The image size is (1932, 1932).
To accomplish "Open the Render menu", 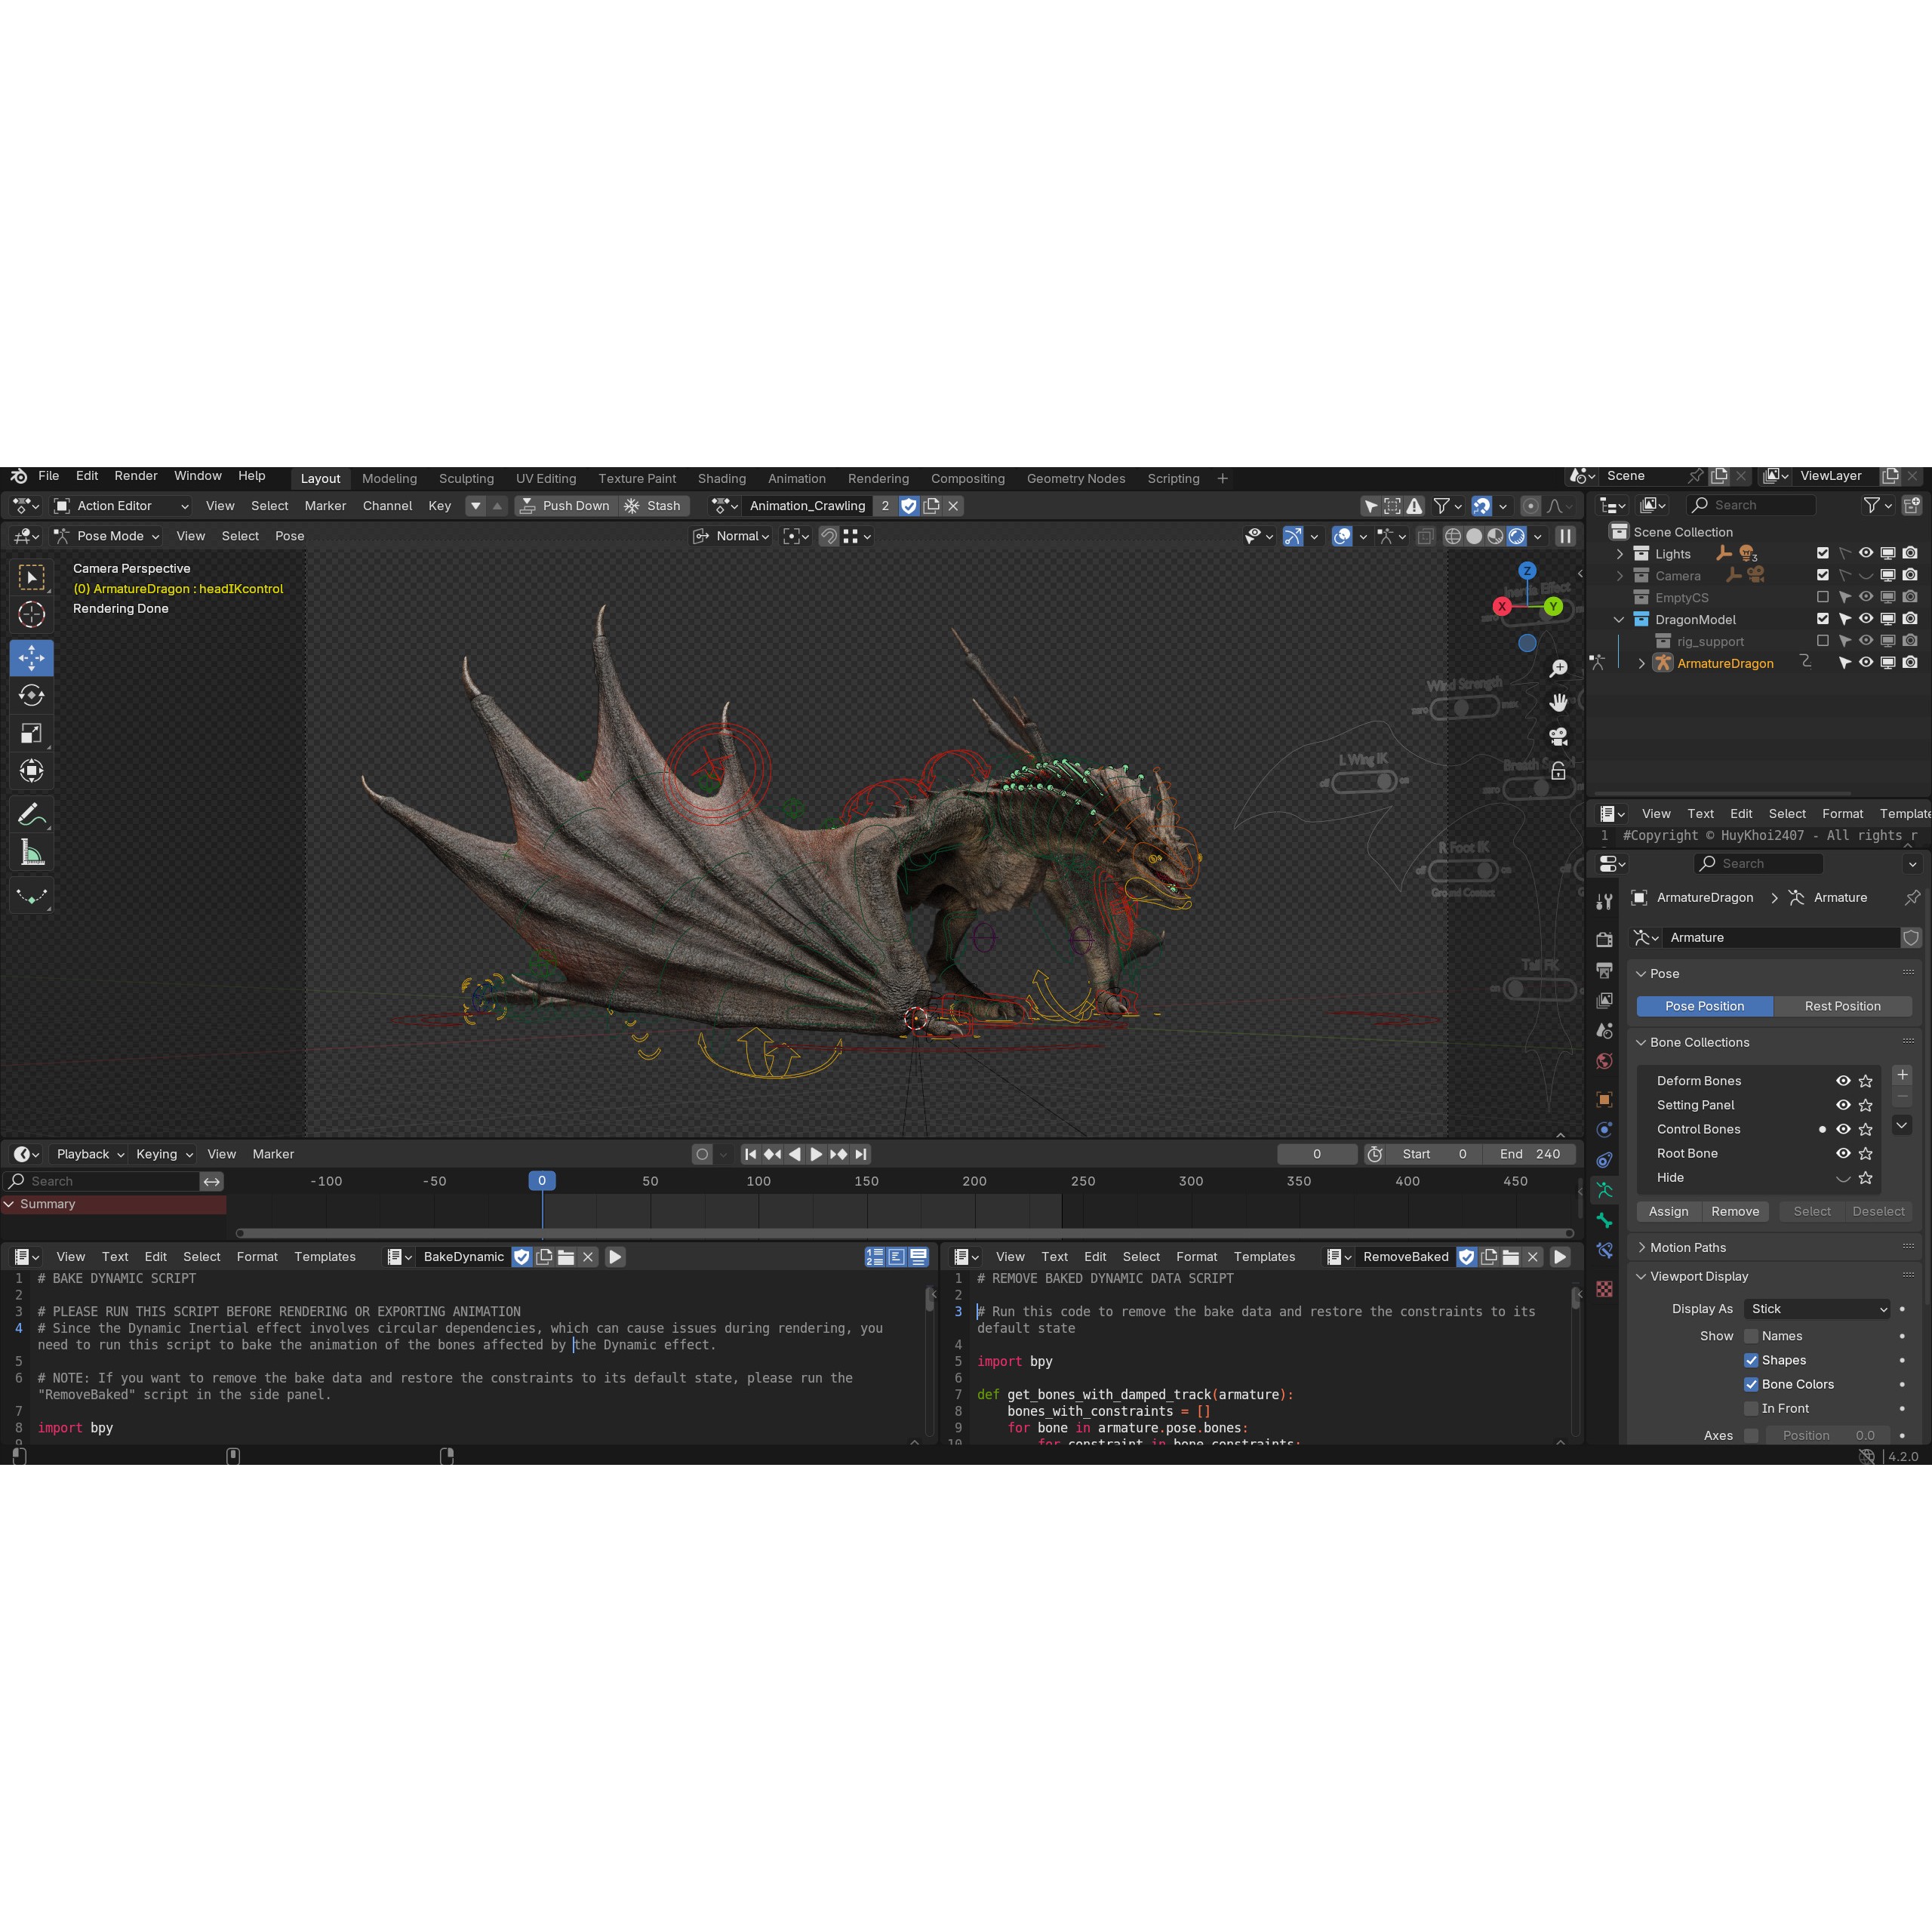I will (x=136, y=476).
